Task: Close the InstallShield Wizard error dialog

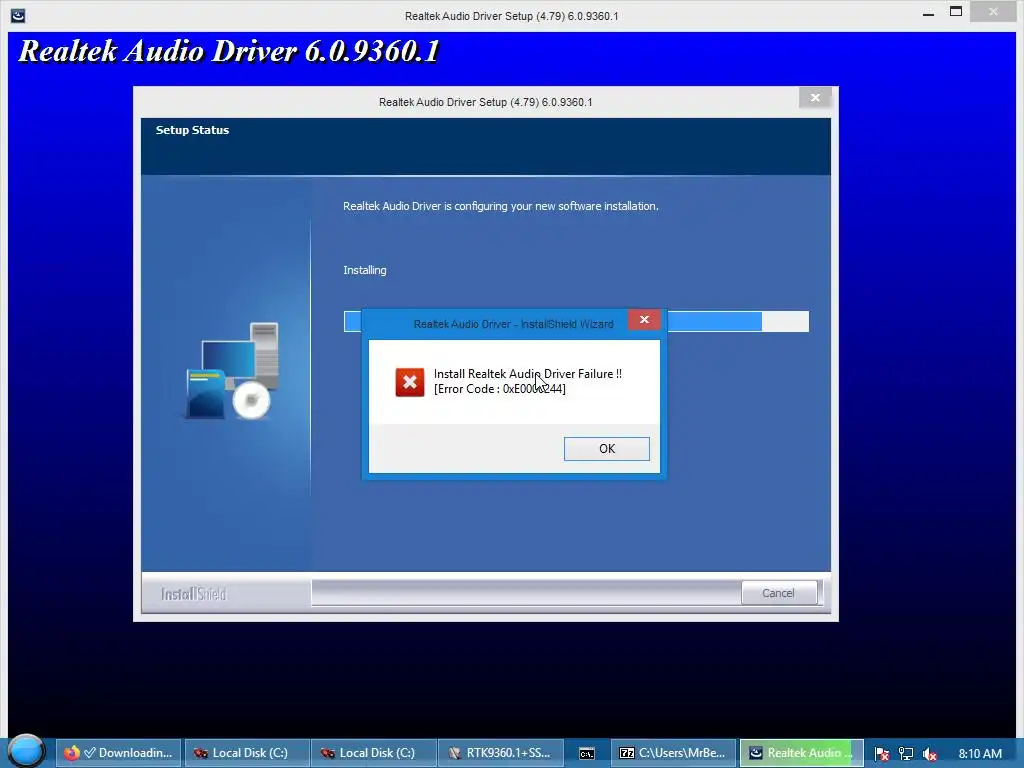Action: click(x=644, y=319)
